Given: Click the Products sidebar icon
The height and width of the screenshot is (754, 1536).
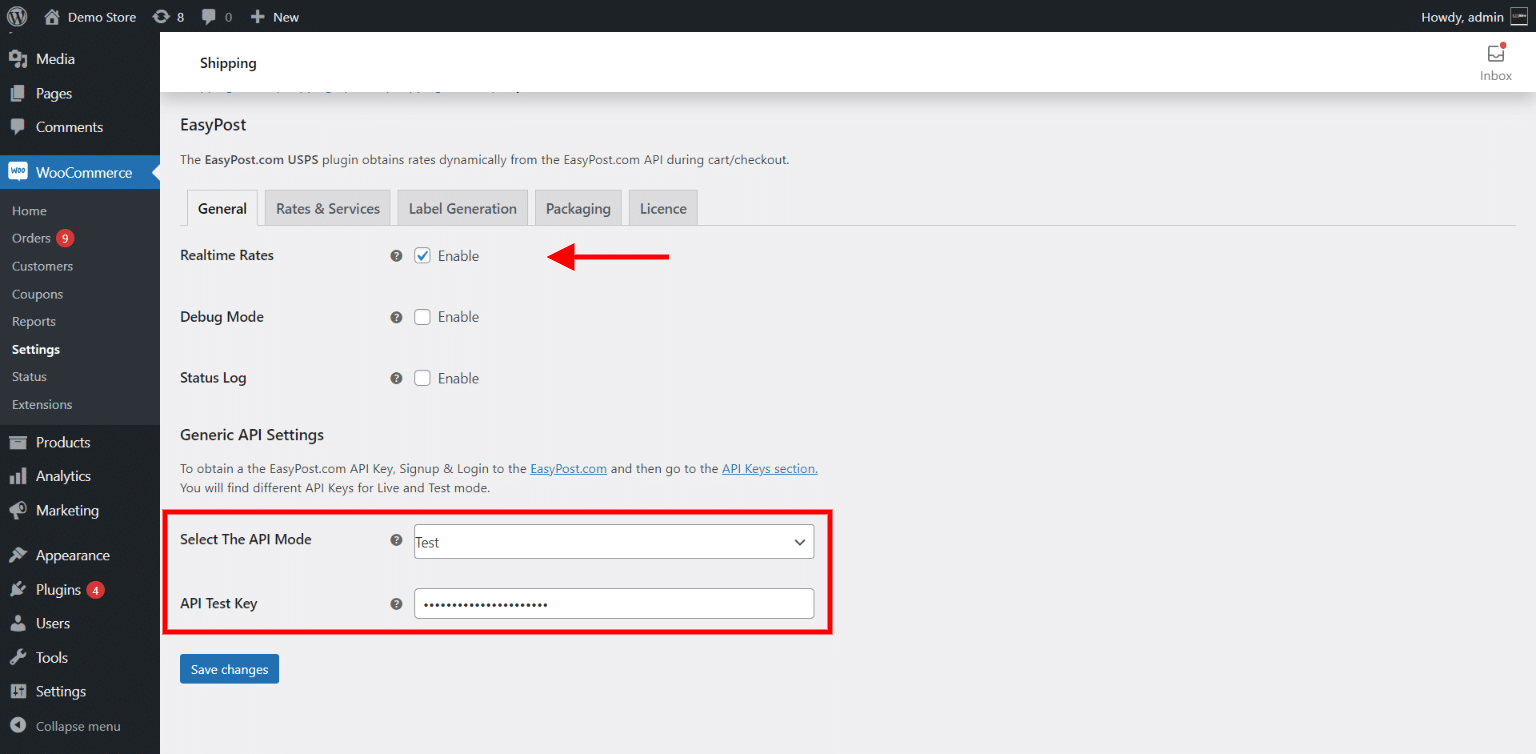Looking at the screenshot, I should tap(18, 442).
